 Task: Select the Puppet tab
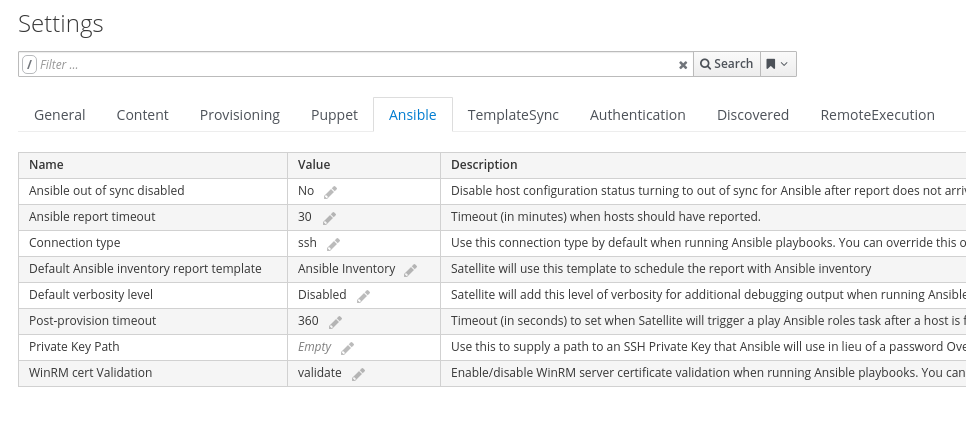point(334,115)
